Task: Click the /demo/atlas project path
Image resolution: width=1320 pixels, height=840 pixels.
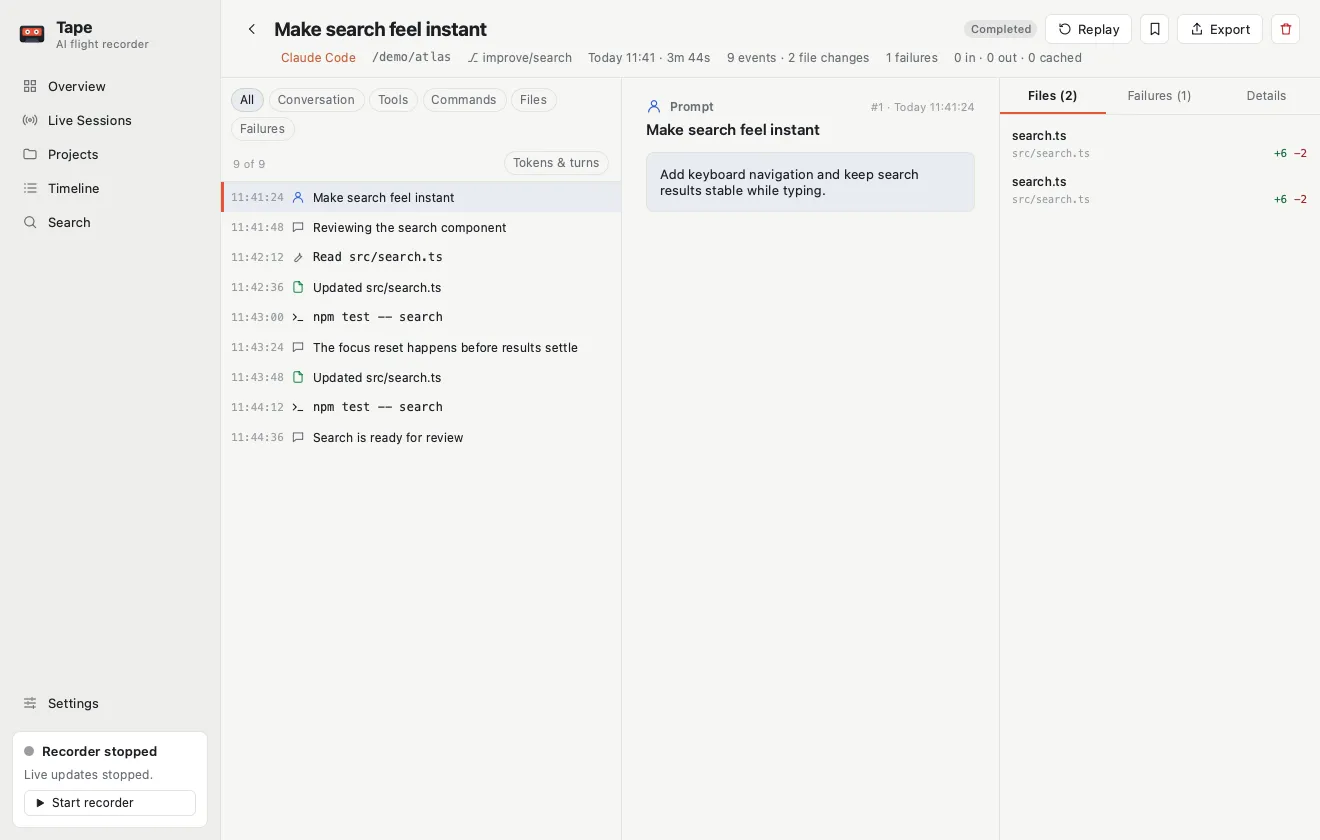Action: pos(411,58)
